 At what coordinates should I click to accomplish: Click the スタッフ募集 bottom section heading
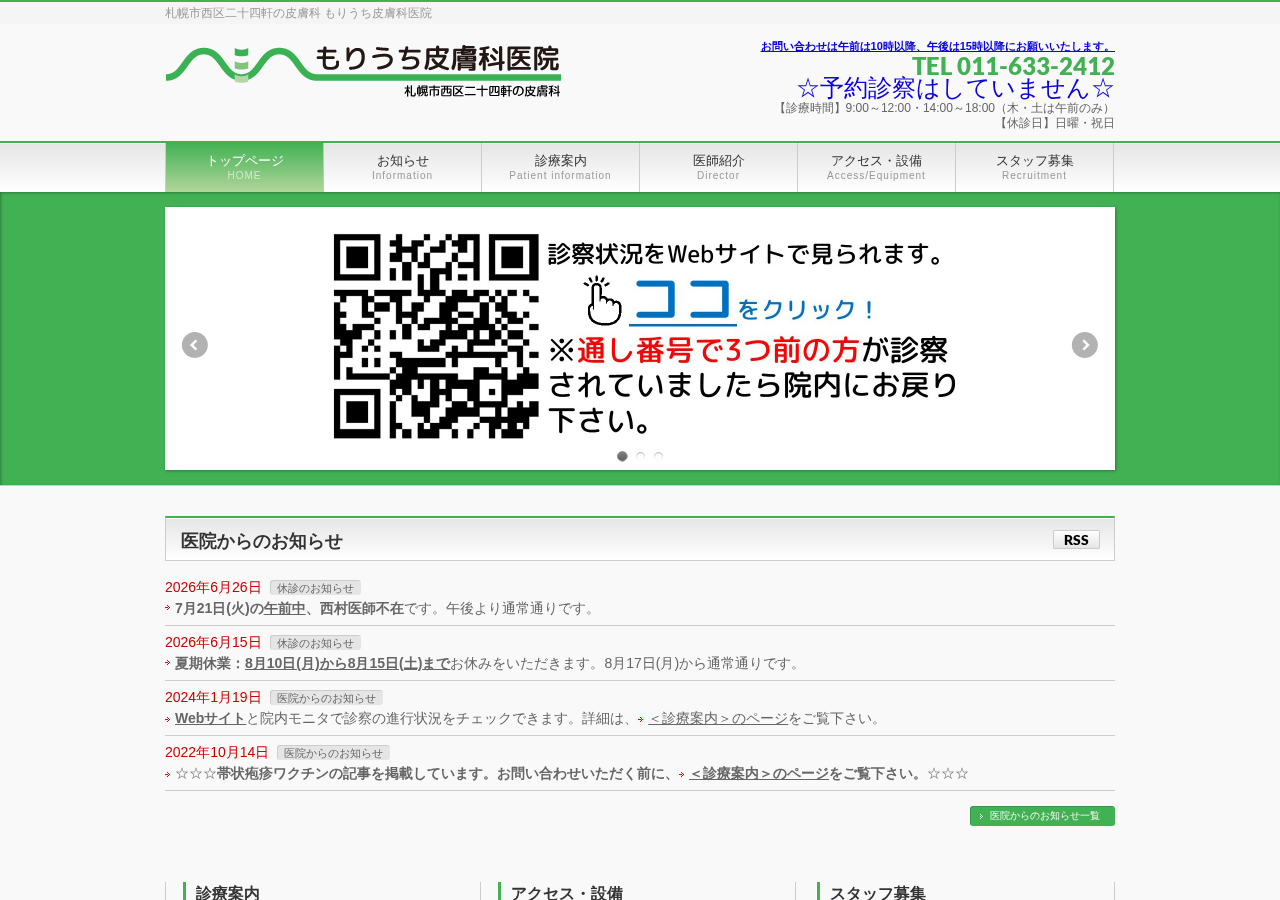tap(877, 893)
